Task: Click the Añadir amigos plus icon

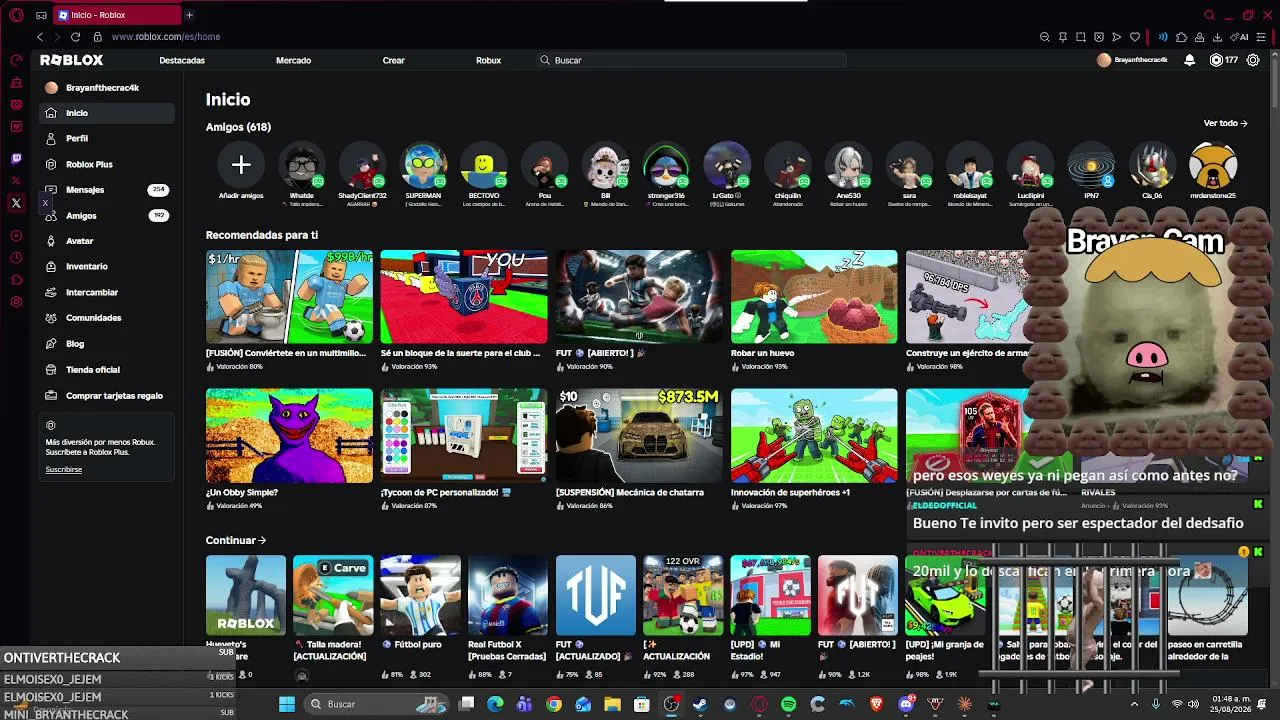Action: [x=241, y=165]
